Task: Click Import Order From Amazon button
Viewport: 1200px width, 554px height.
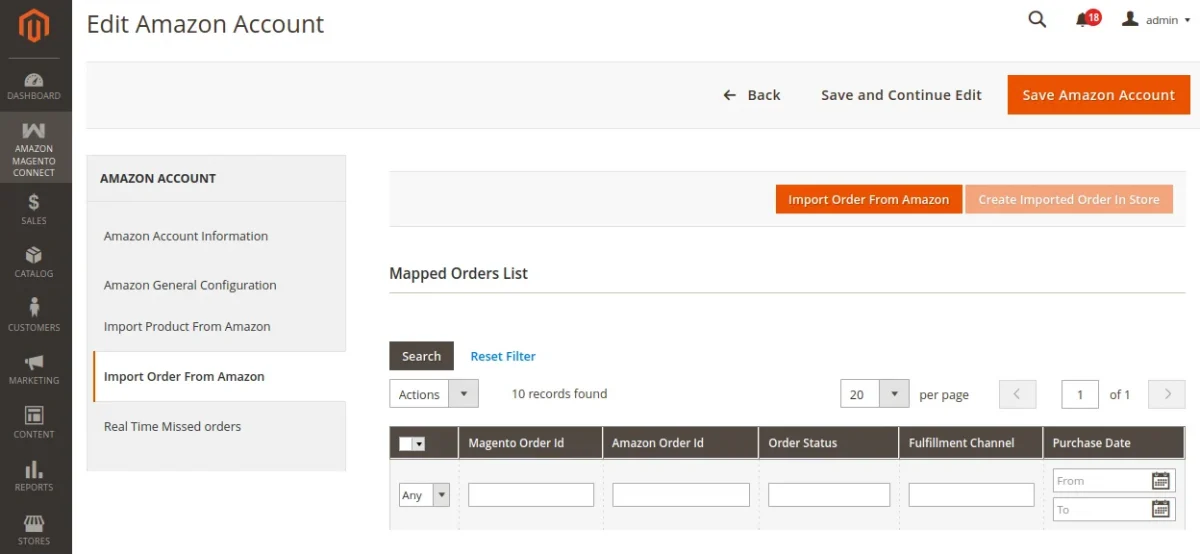Action: [x=868, y=199]
